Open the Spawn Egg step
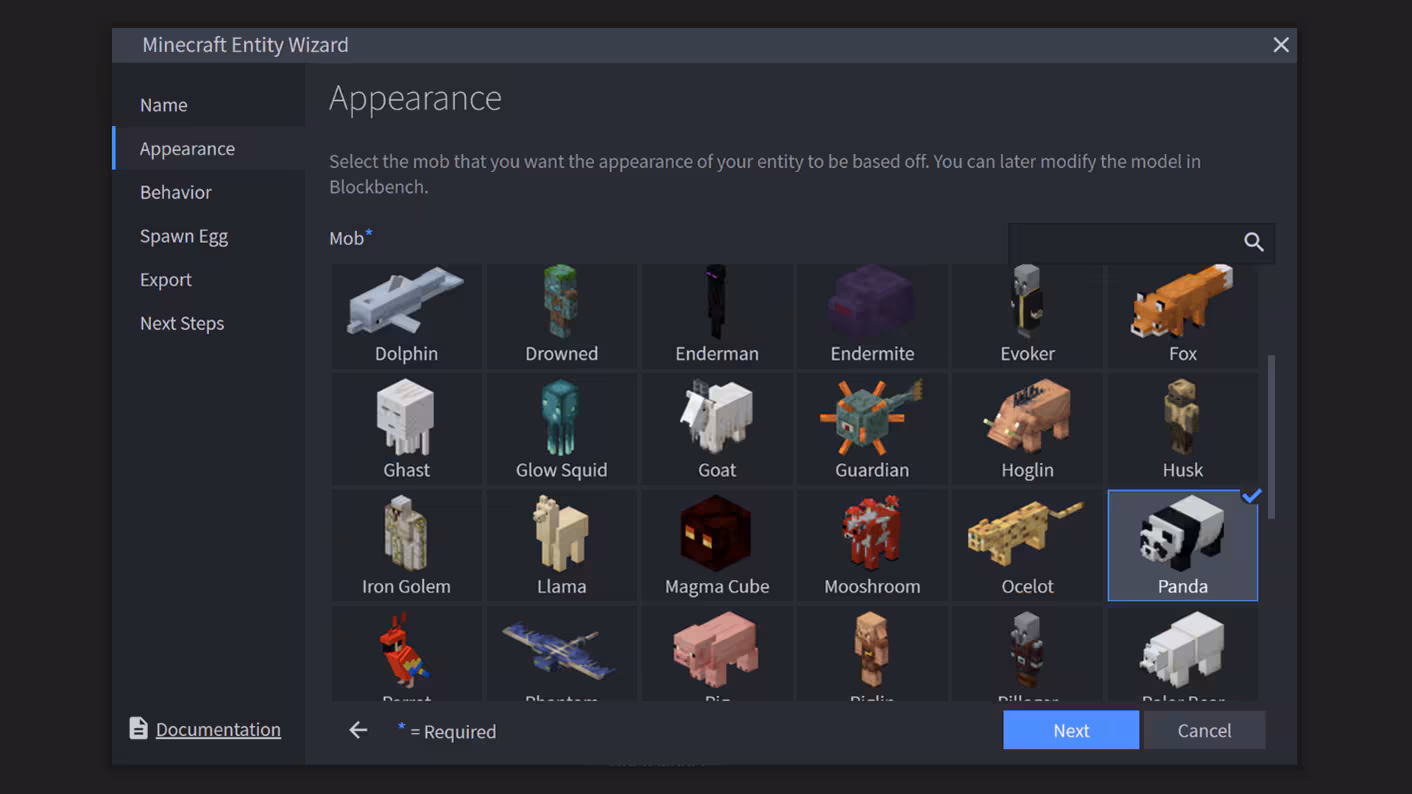Viewport: 1412px width, 794px height. coord(209,236)
